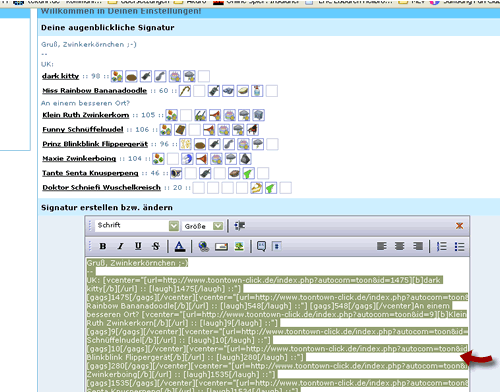The image size is (500, 392).
Task: Align the text to the right
Action: pyautogui.click(x=418, y=246)
